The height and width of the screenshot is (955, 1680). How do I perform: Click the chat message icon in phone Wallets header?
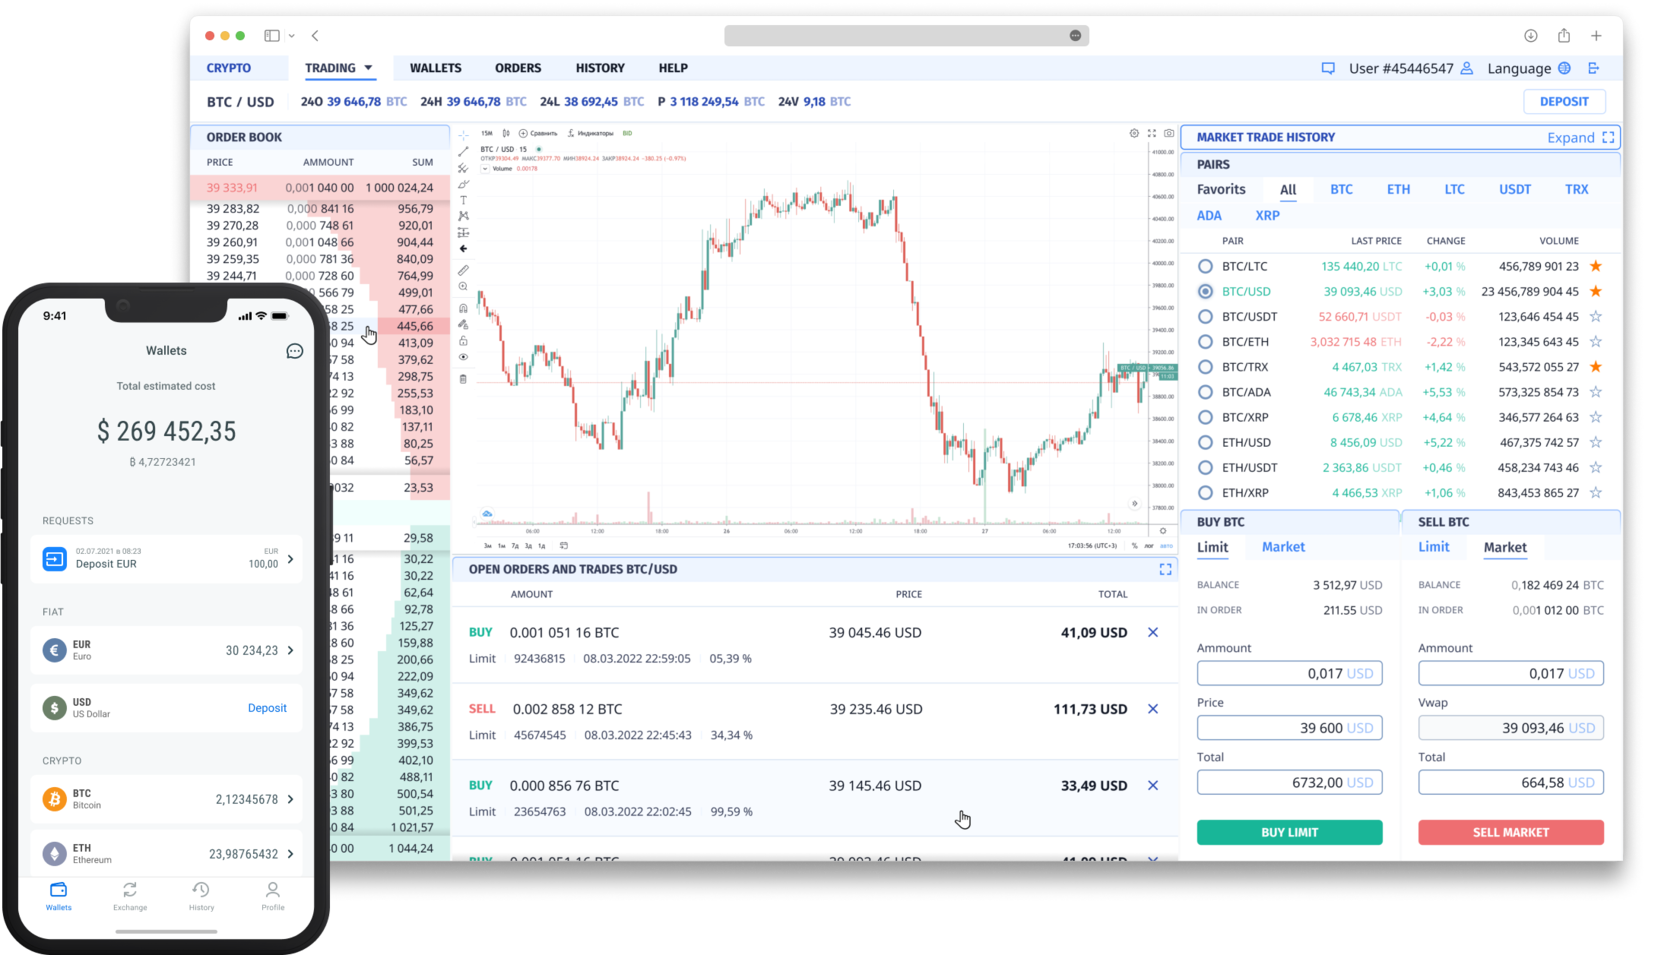click(x=294, y=351)
